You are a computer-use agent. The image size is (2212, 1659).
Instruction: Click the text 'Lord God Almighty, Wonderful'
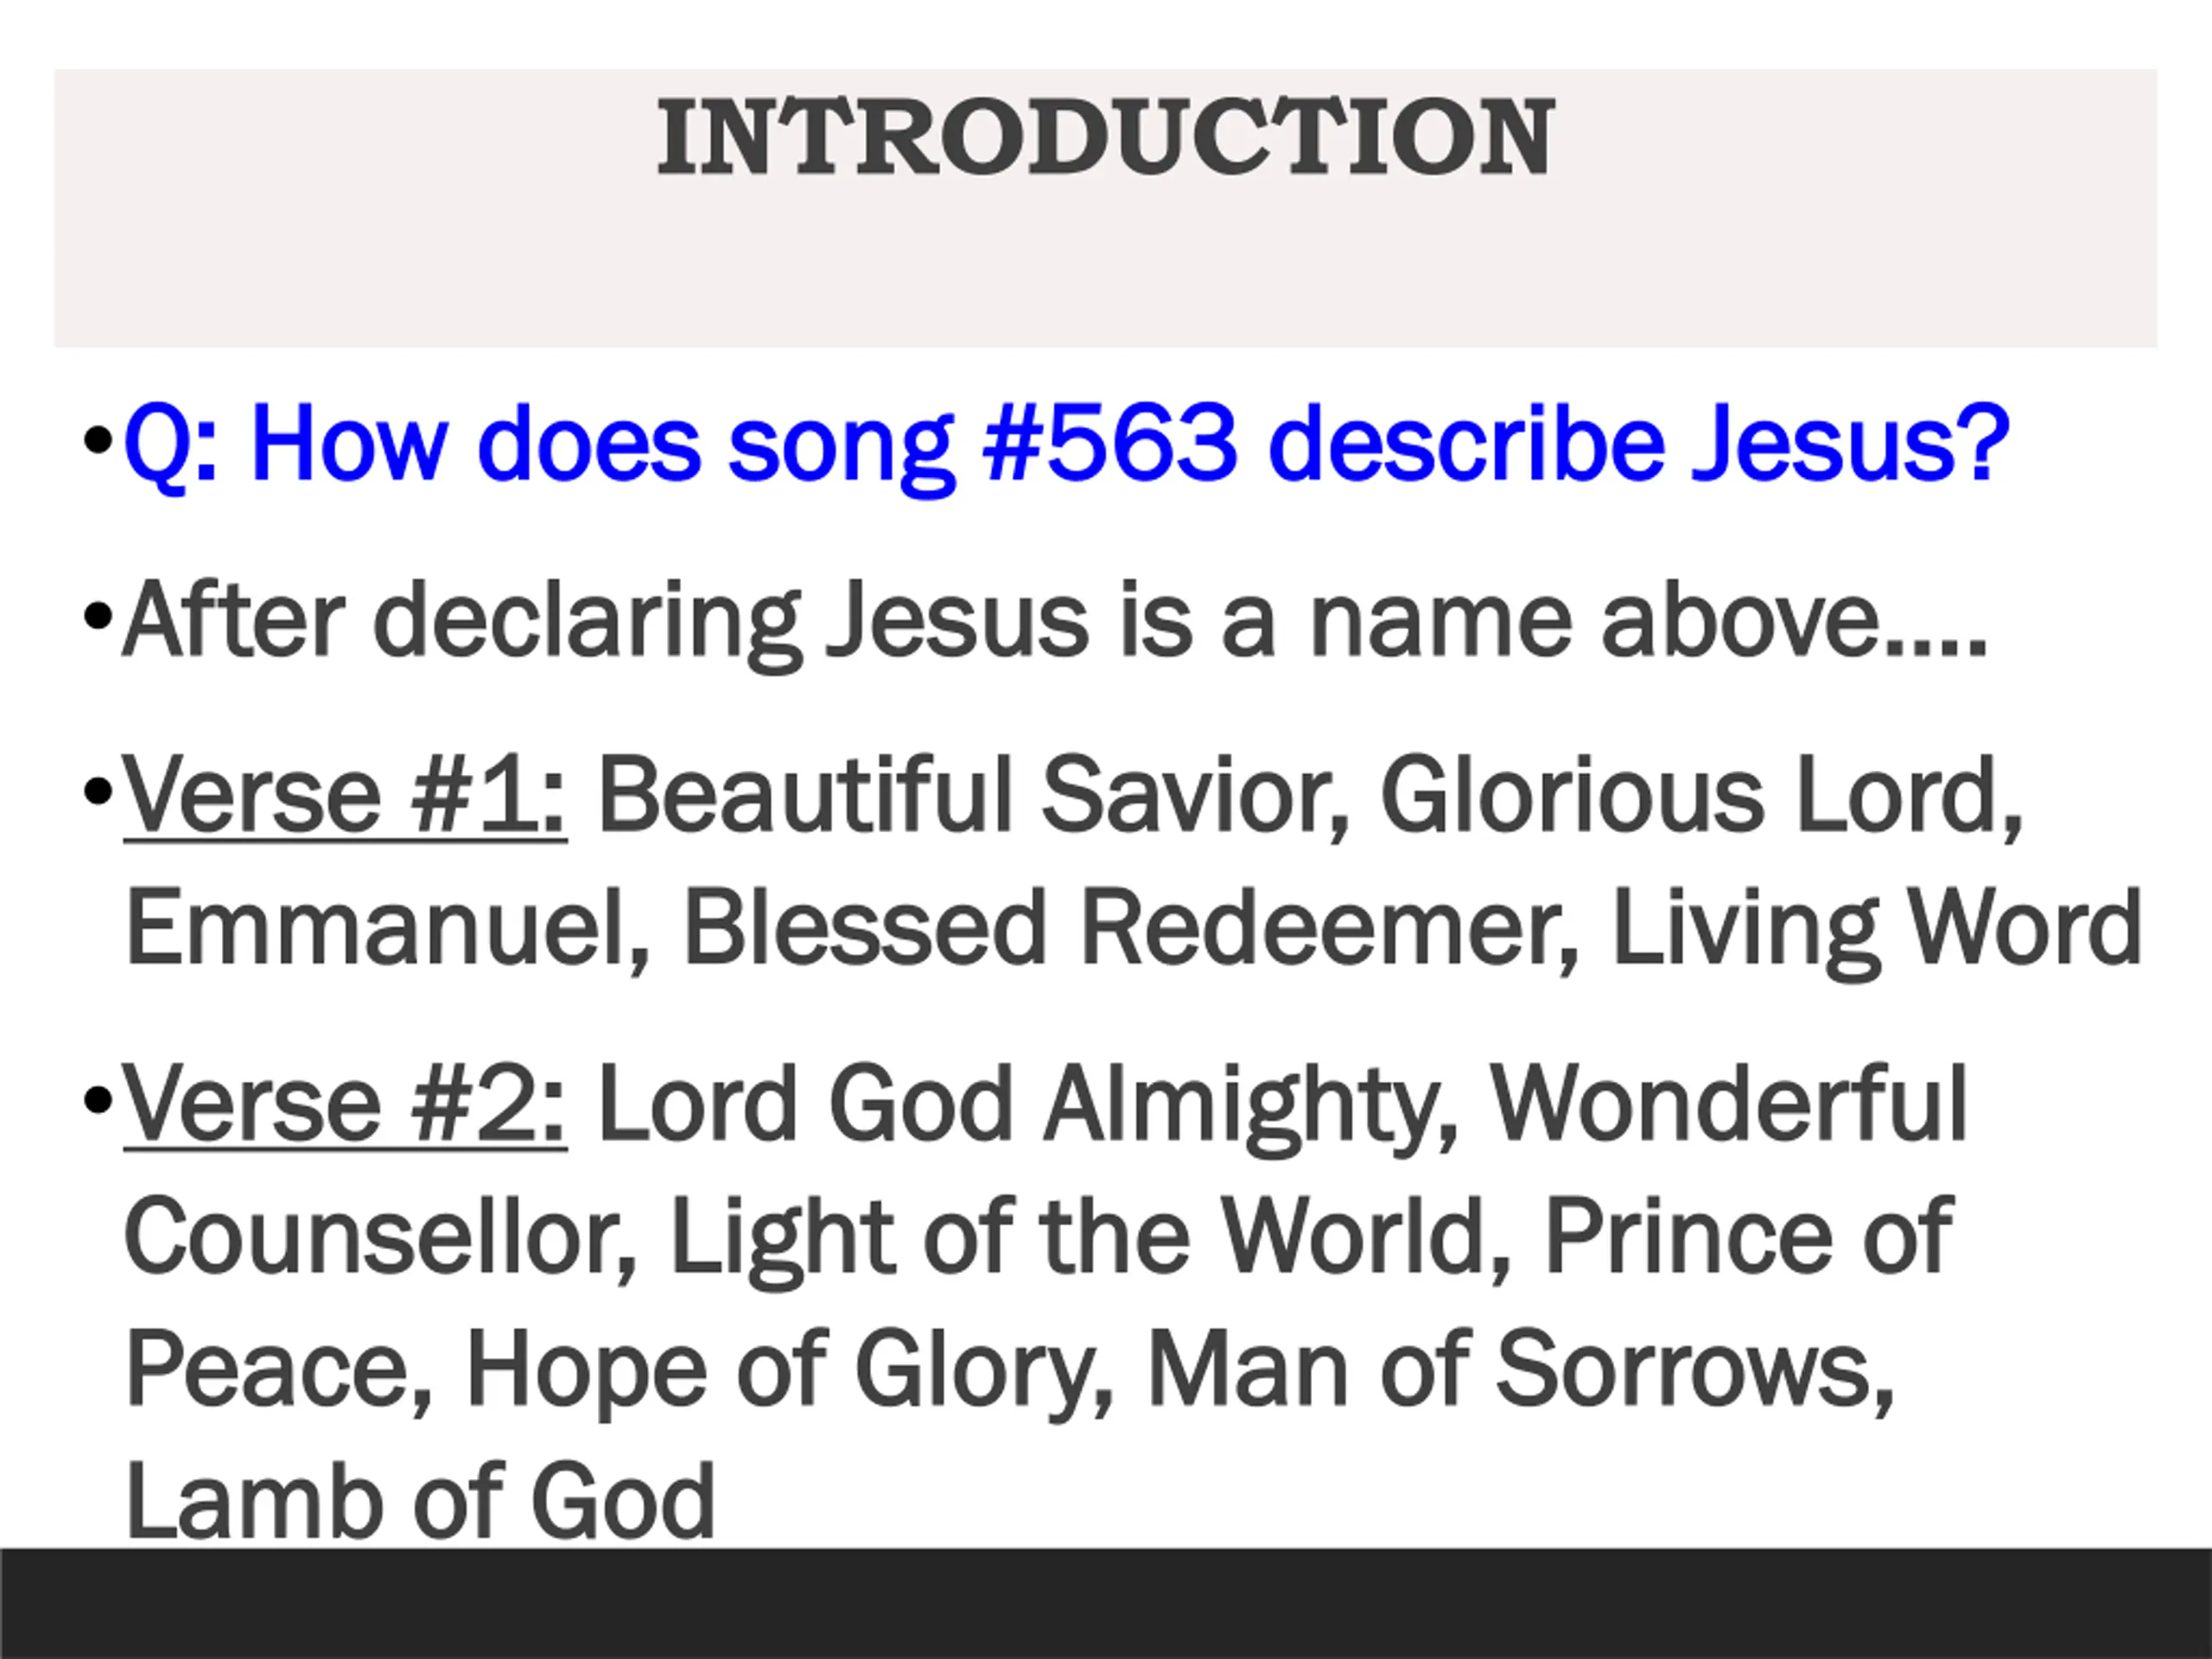coord(1283,1104)
